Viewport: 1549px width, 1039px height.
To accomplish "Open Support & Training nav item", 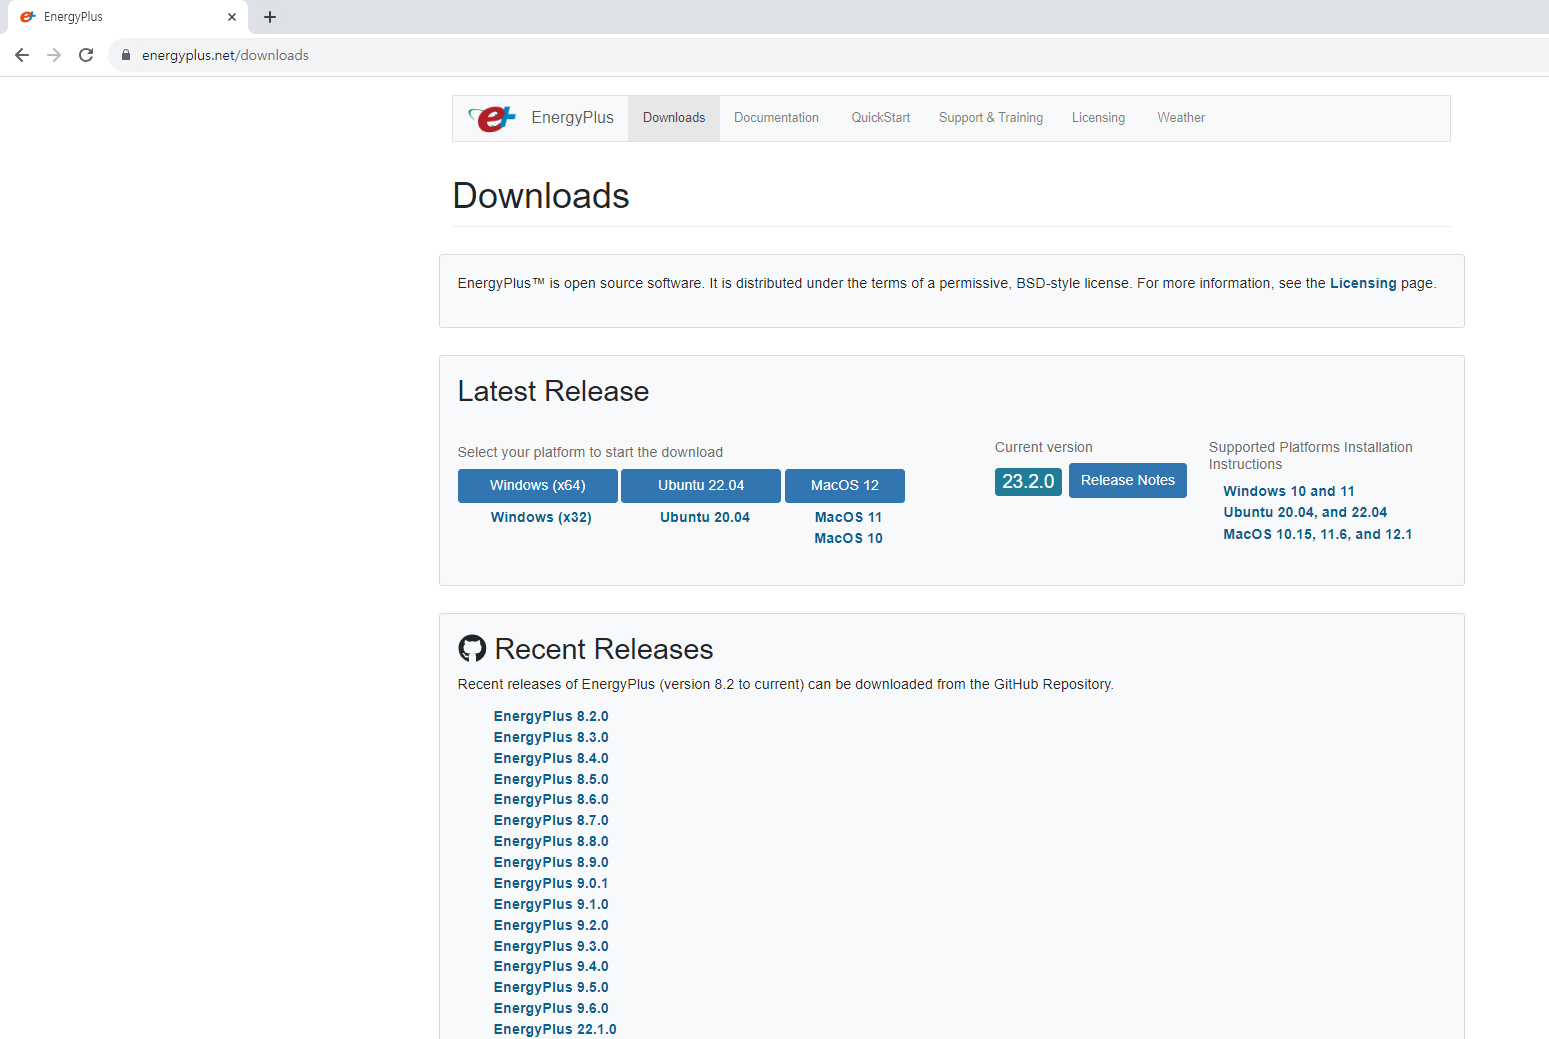I will click(x=991, y=118).
